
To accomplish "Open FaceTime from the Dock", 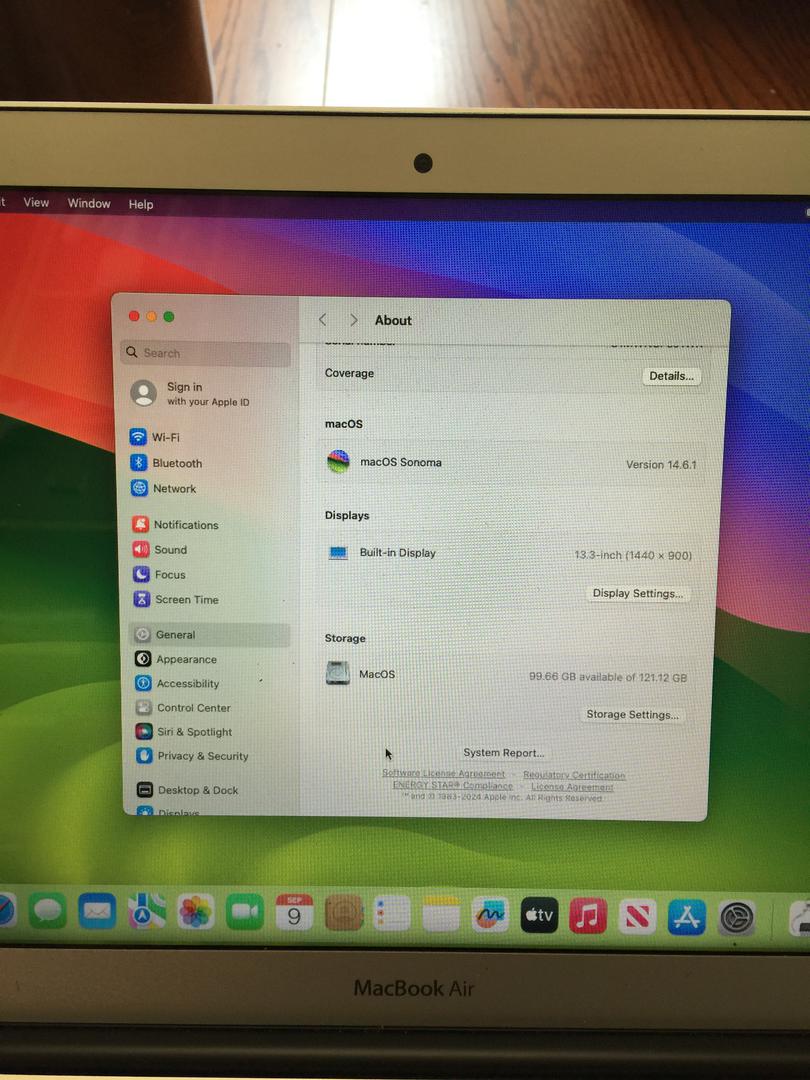I will pyautogui.click(x=245, y=913).
